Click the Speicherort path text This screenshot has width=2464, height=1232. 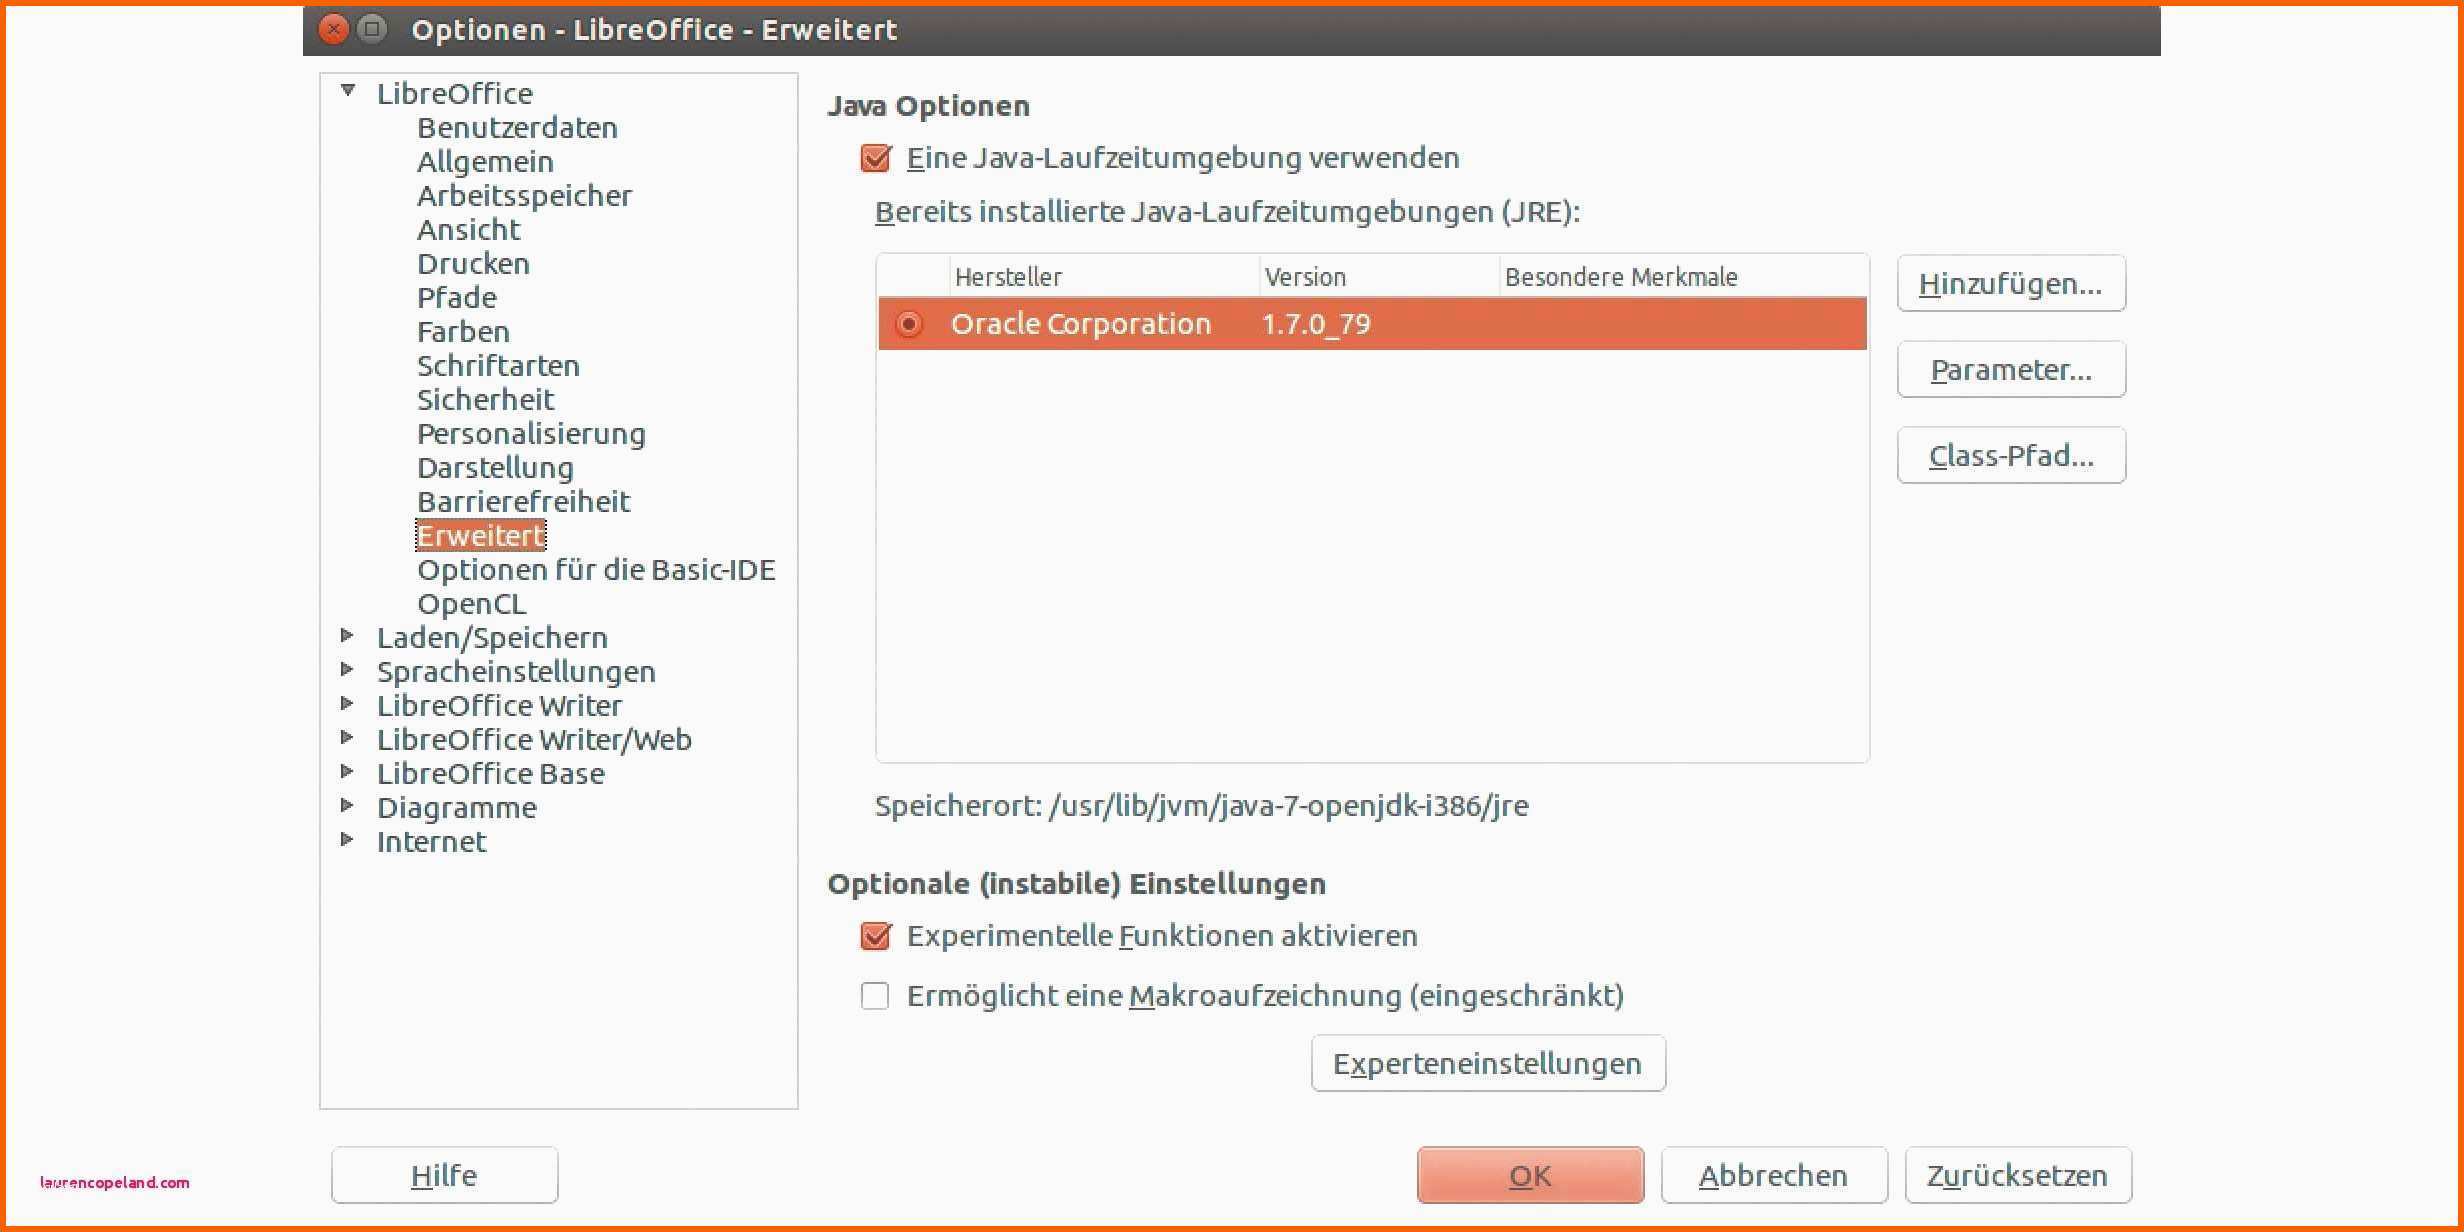coord(1201,806)
